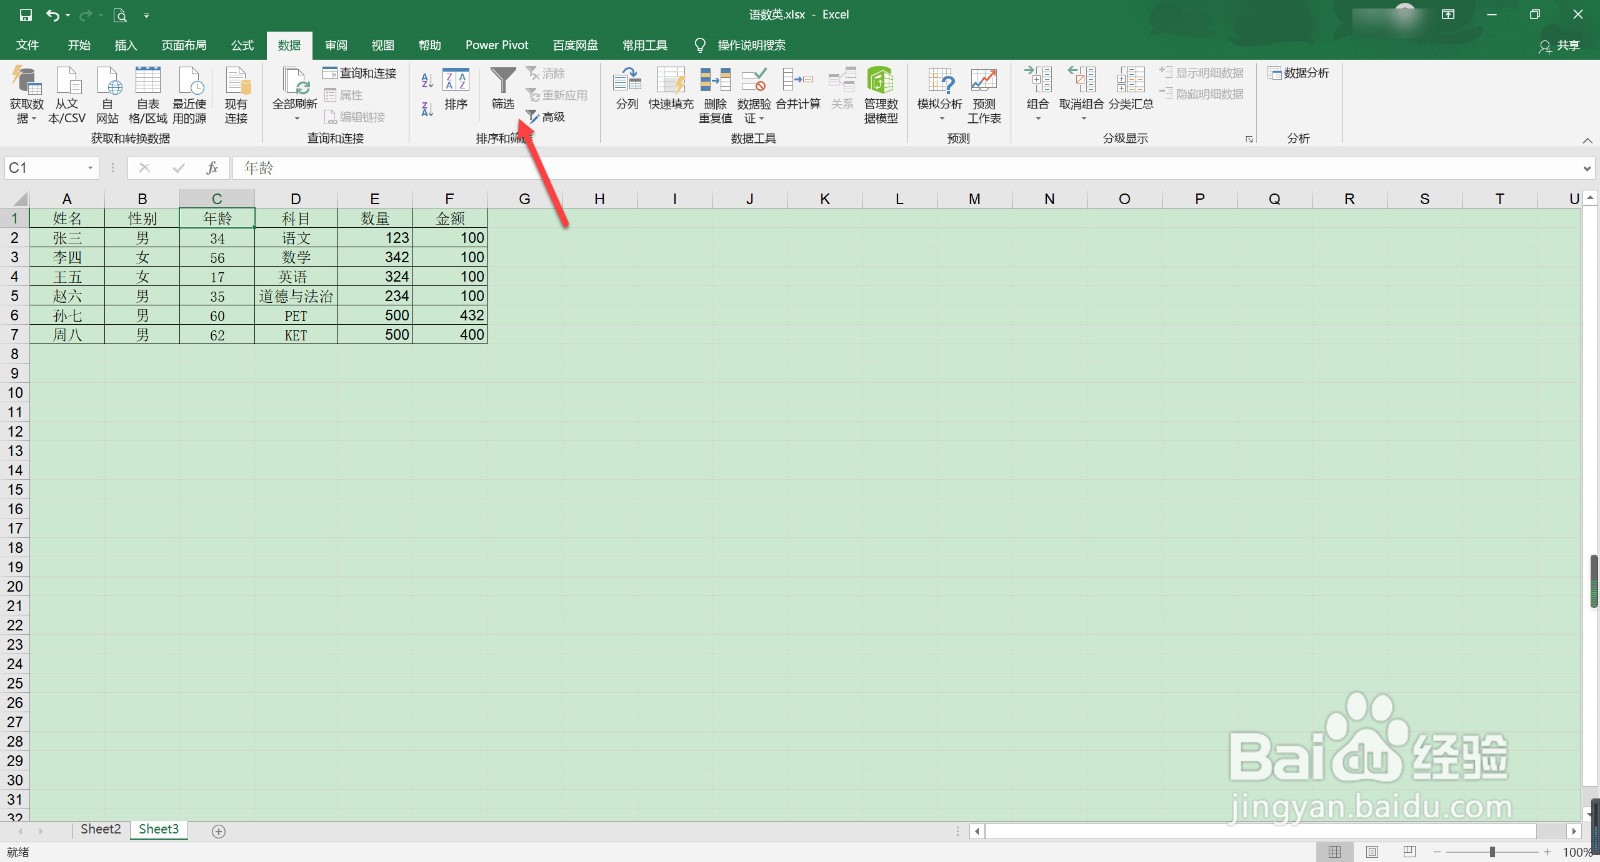Click Subtotal in the Outline group
Viewport: 1600px width, 862px height.
pos(1131,88)
